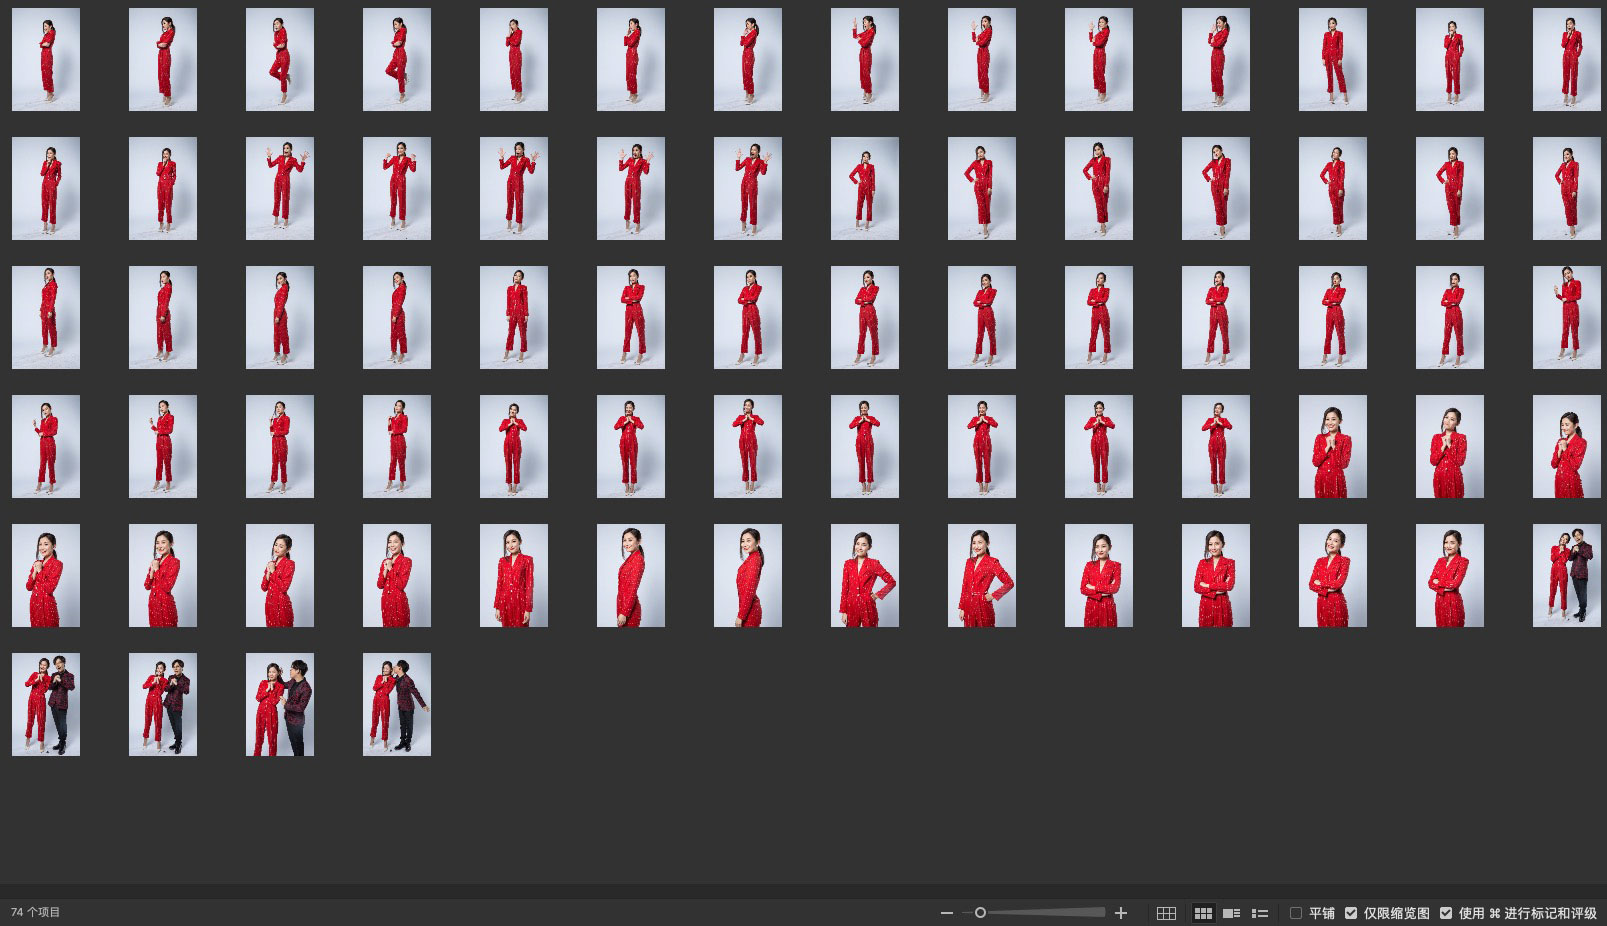The width and height of the screenshot is (1607, 926).
Task: Select the first thumbnail in the second row
Action: click(46, 189)
